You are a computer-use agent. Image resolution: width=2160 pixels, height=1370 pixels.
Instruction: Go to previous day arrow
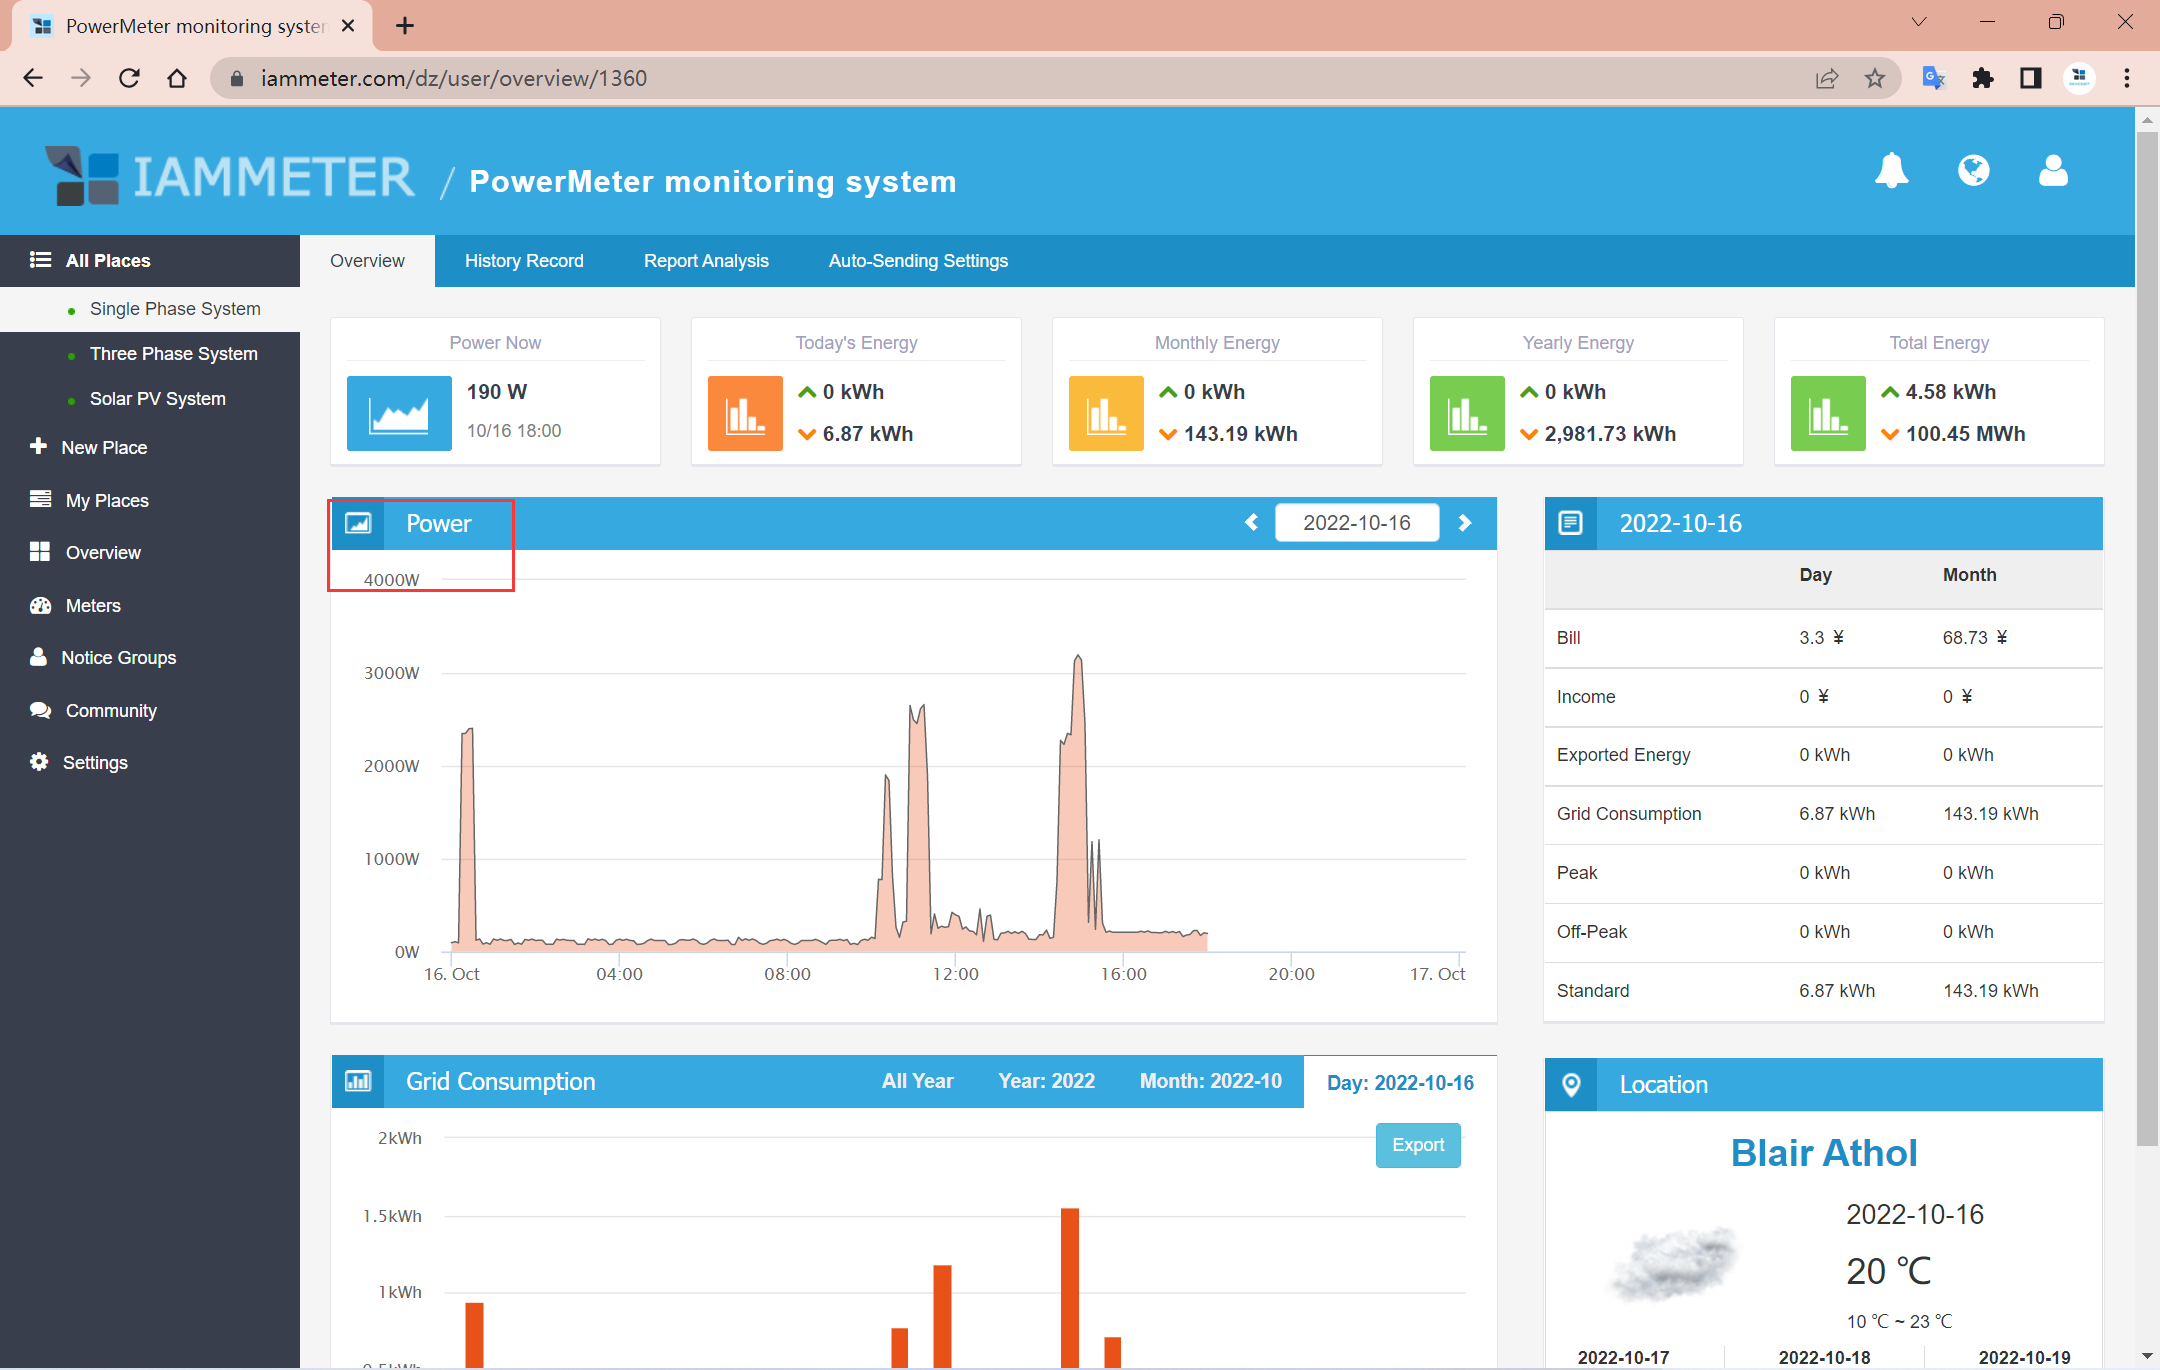(1251, 523)
